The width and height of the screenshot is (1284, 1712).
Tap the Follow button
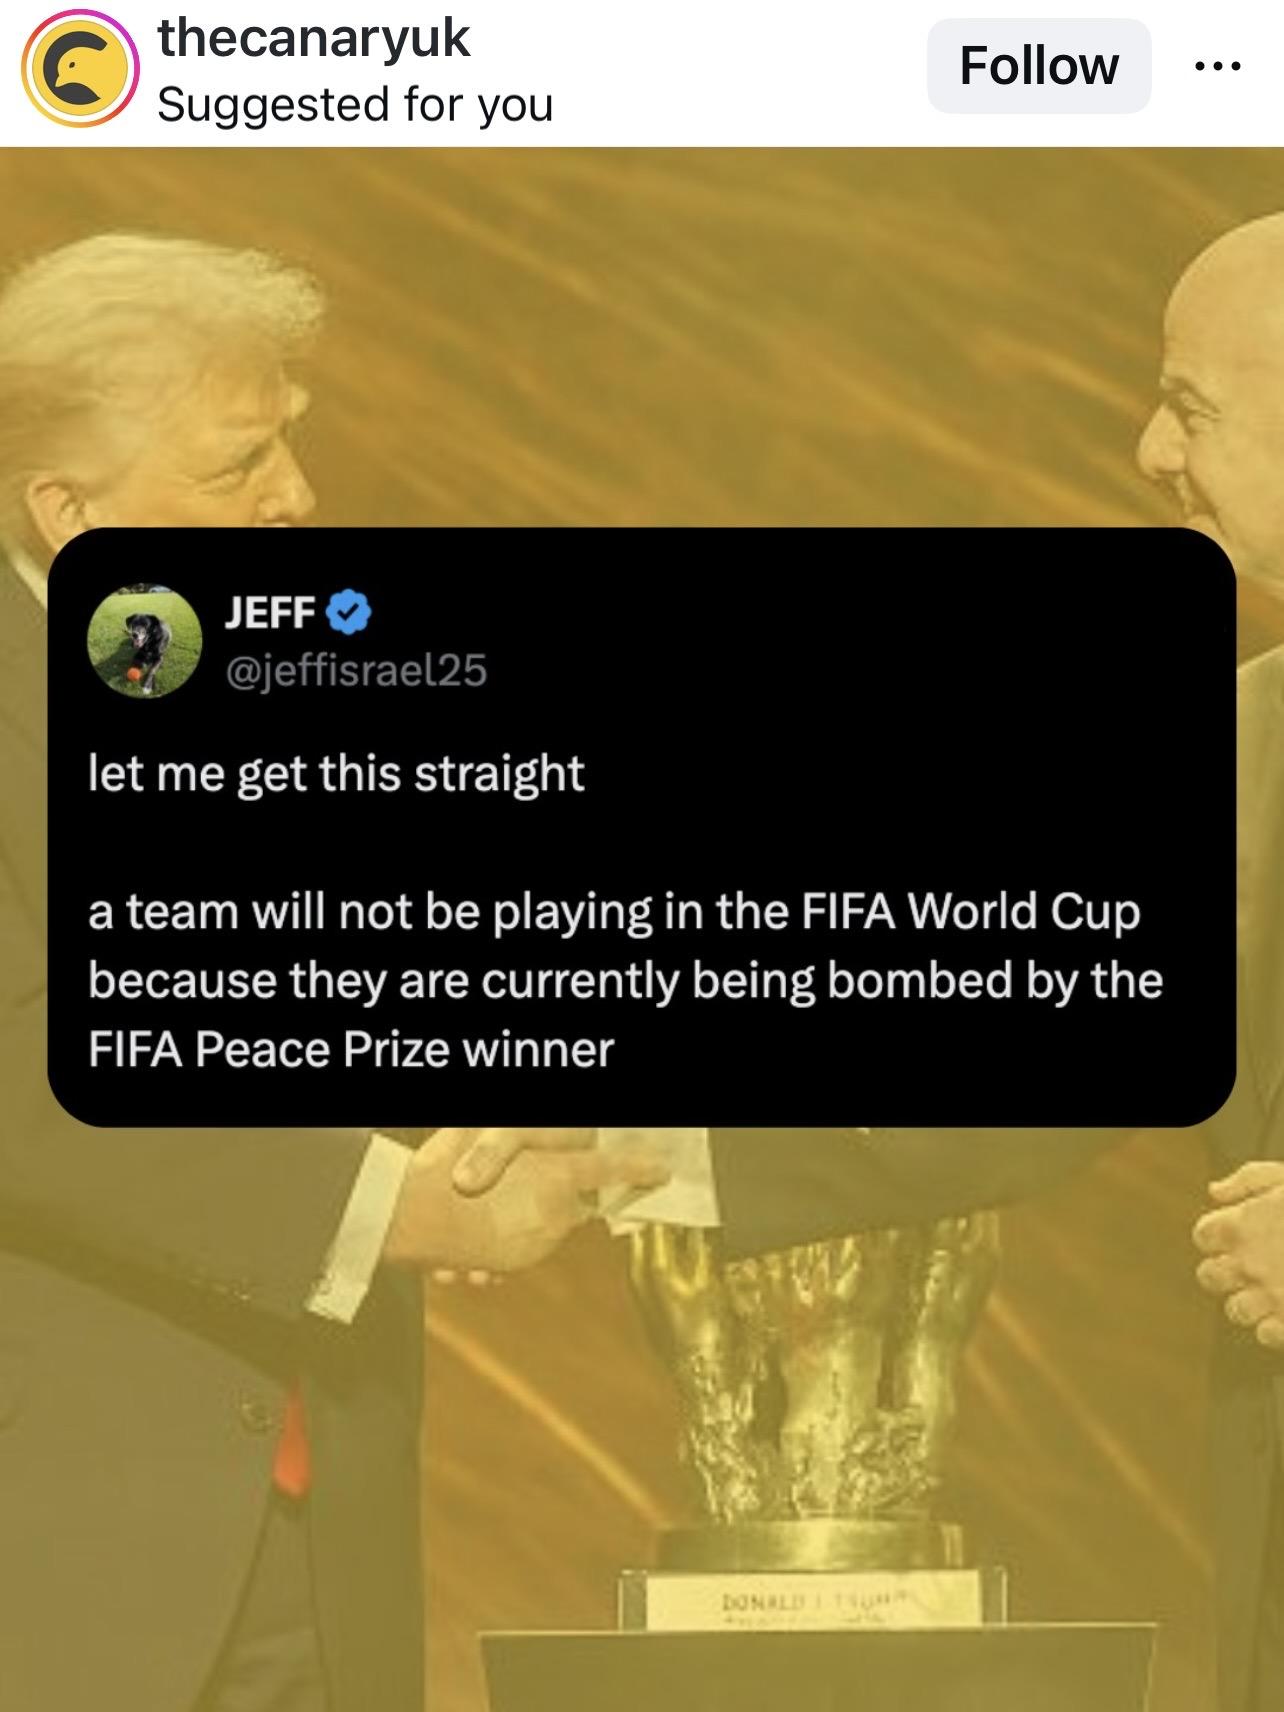pyautogui.click(x=1039, y=66)
